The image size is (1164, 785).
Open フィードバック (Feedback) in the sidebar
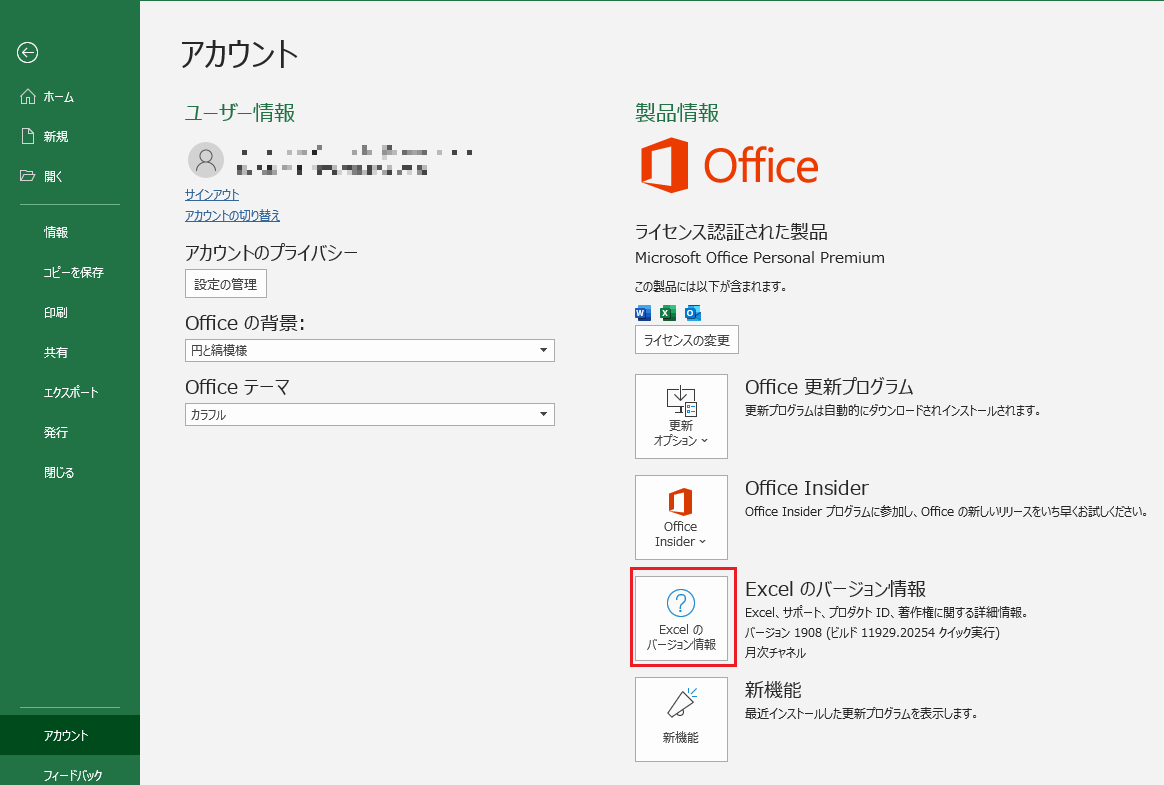tap(73, 775)
